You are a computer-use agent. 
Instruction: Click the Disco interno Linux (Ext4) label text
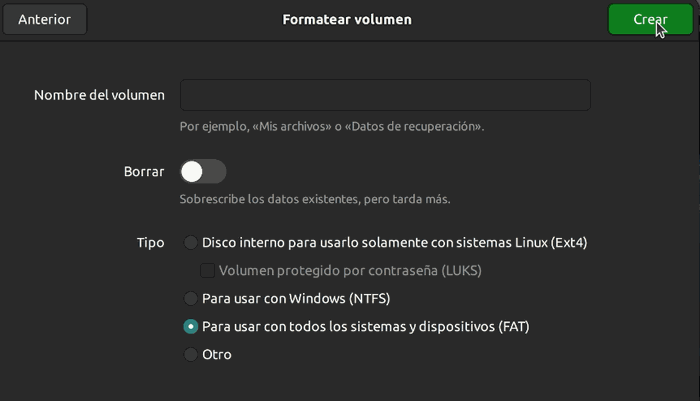tap(394, 242)
